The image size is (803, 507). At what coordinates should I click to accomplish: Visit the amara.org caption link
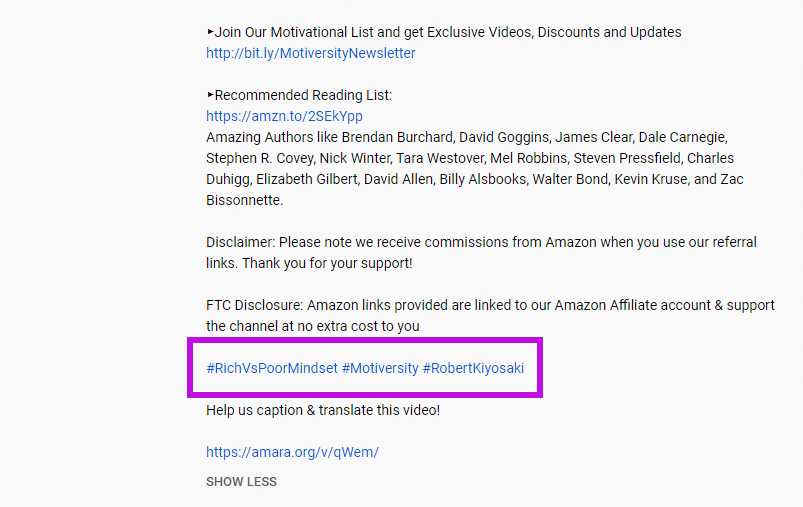[292, 452]
